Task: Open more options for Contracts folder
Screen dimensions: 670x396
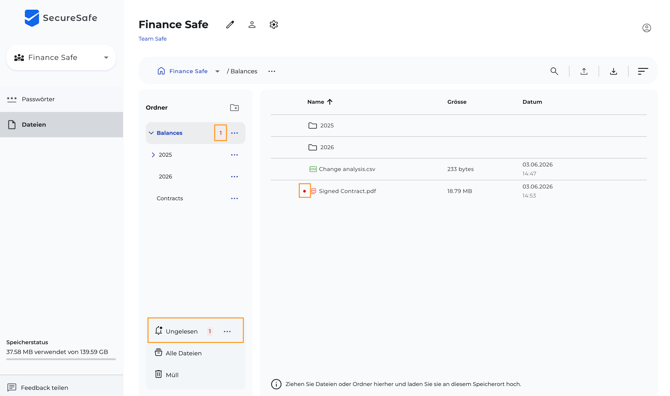Action: click(235, 199)
